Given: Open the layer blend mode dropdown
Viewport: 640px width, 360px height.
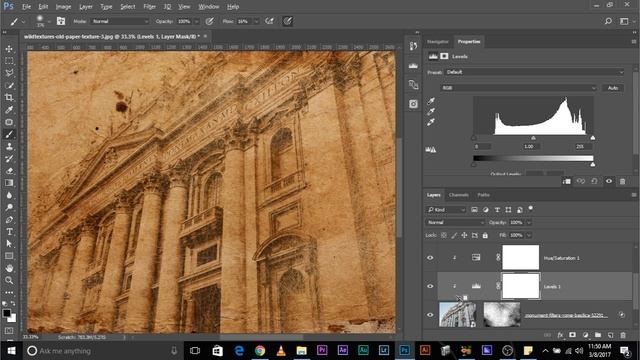Looking at the screenshot, I should (x=455, y=222).
